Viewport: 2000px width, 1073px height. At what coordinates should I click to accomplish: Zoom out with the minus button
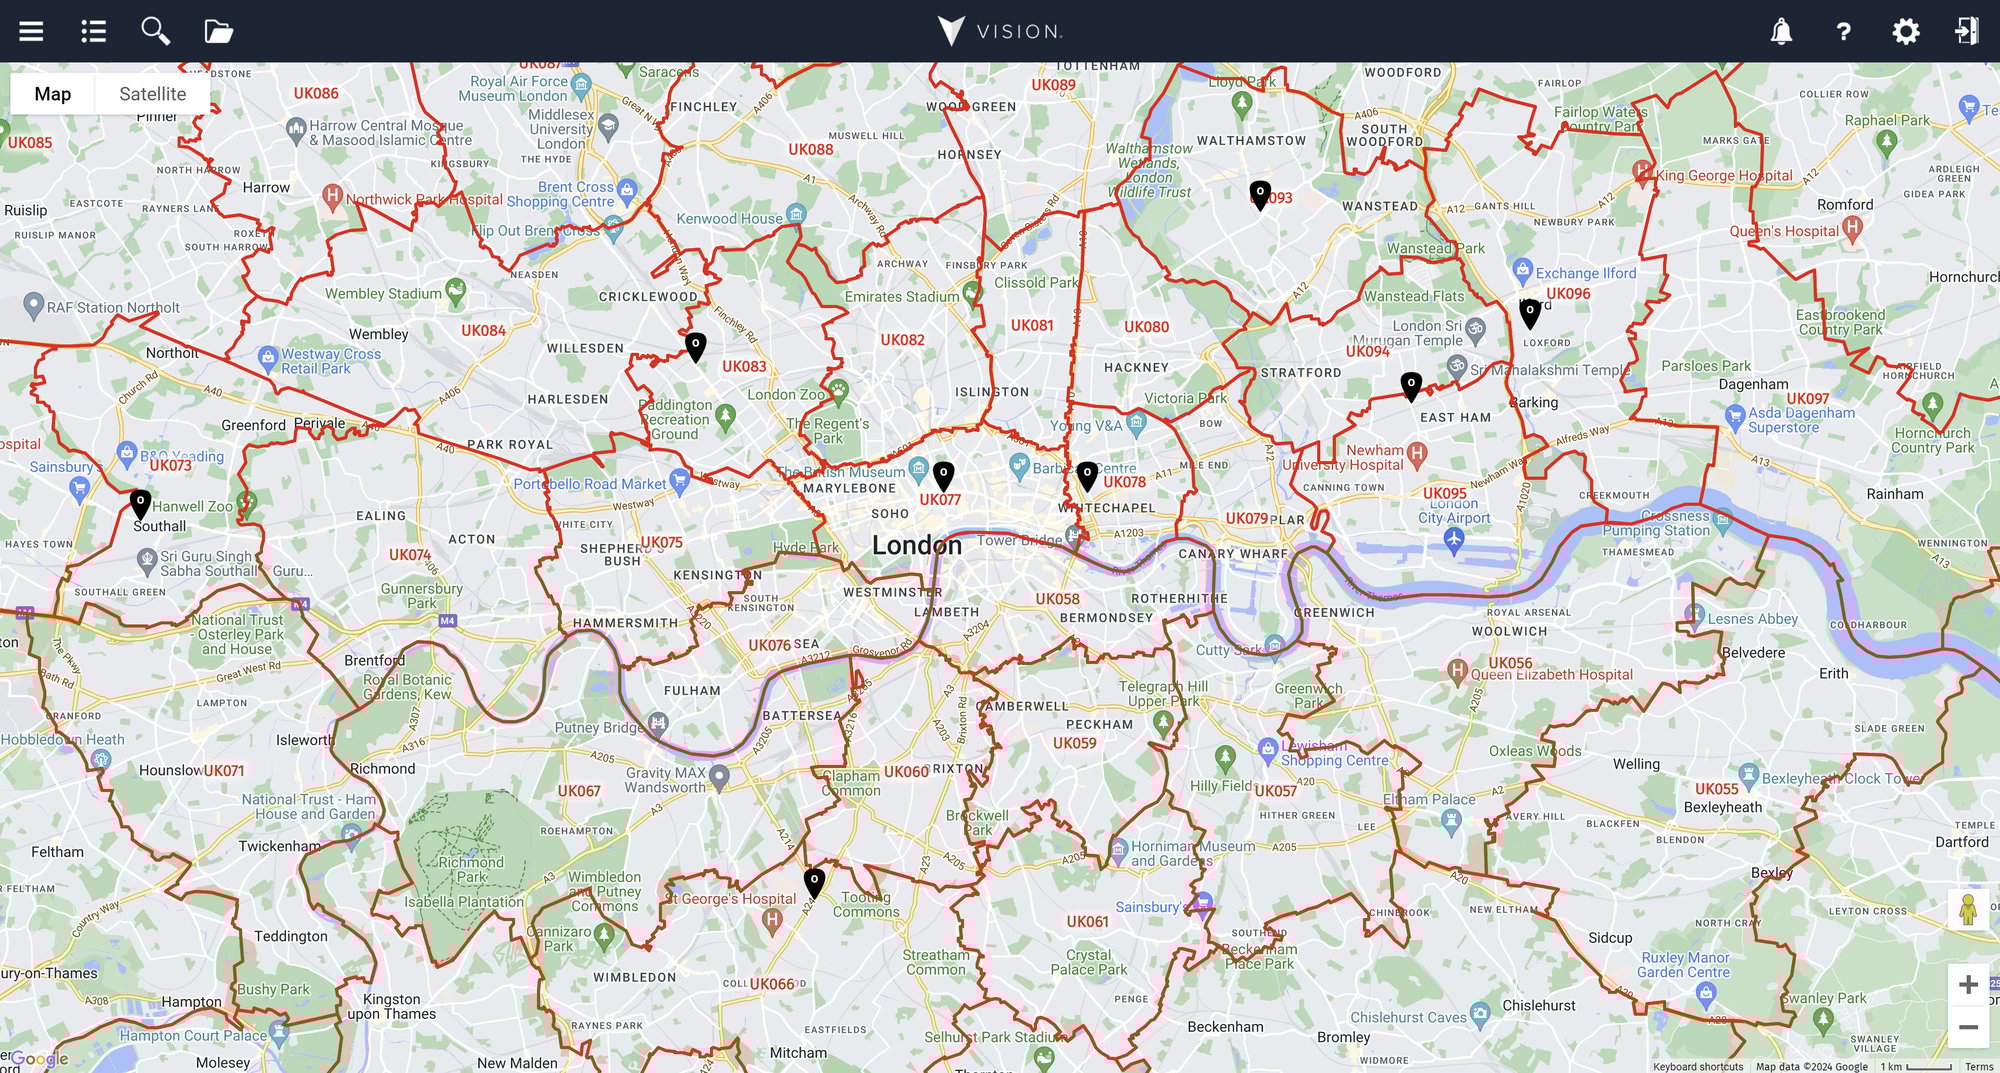coord(1968,1027)
